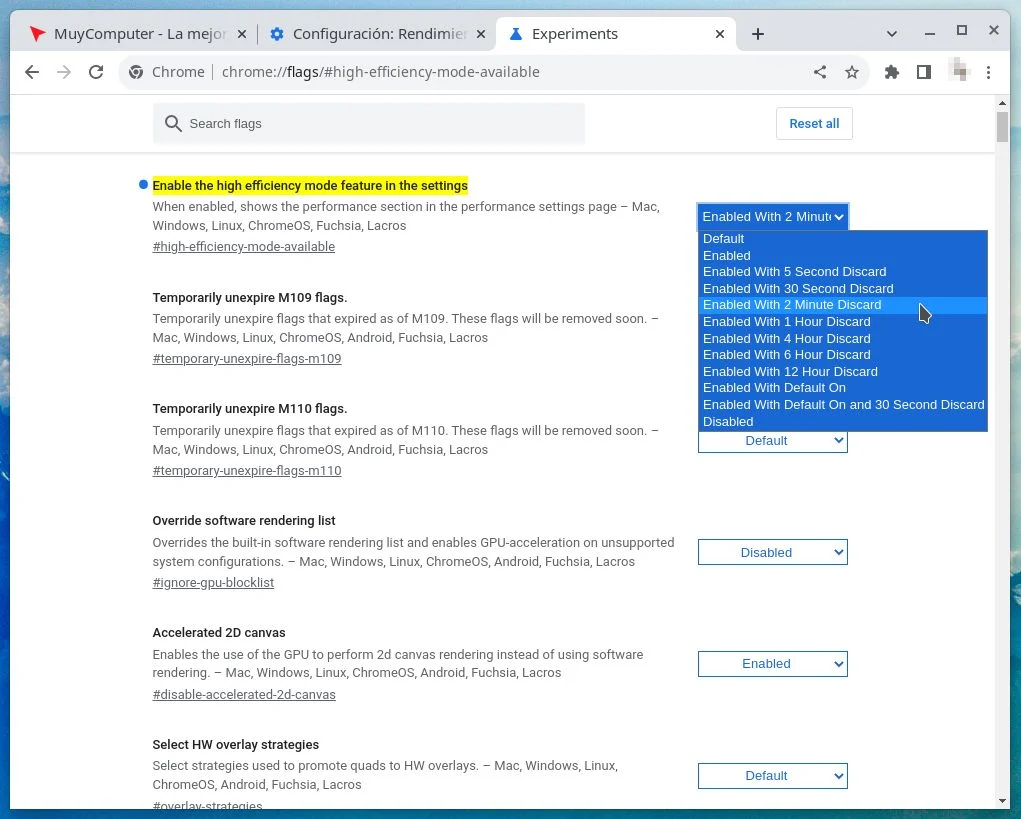
Task: Click the Temporarily unexpire M109 flags heading
Action: [x=249, y=298]
